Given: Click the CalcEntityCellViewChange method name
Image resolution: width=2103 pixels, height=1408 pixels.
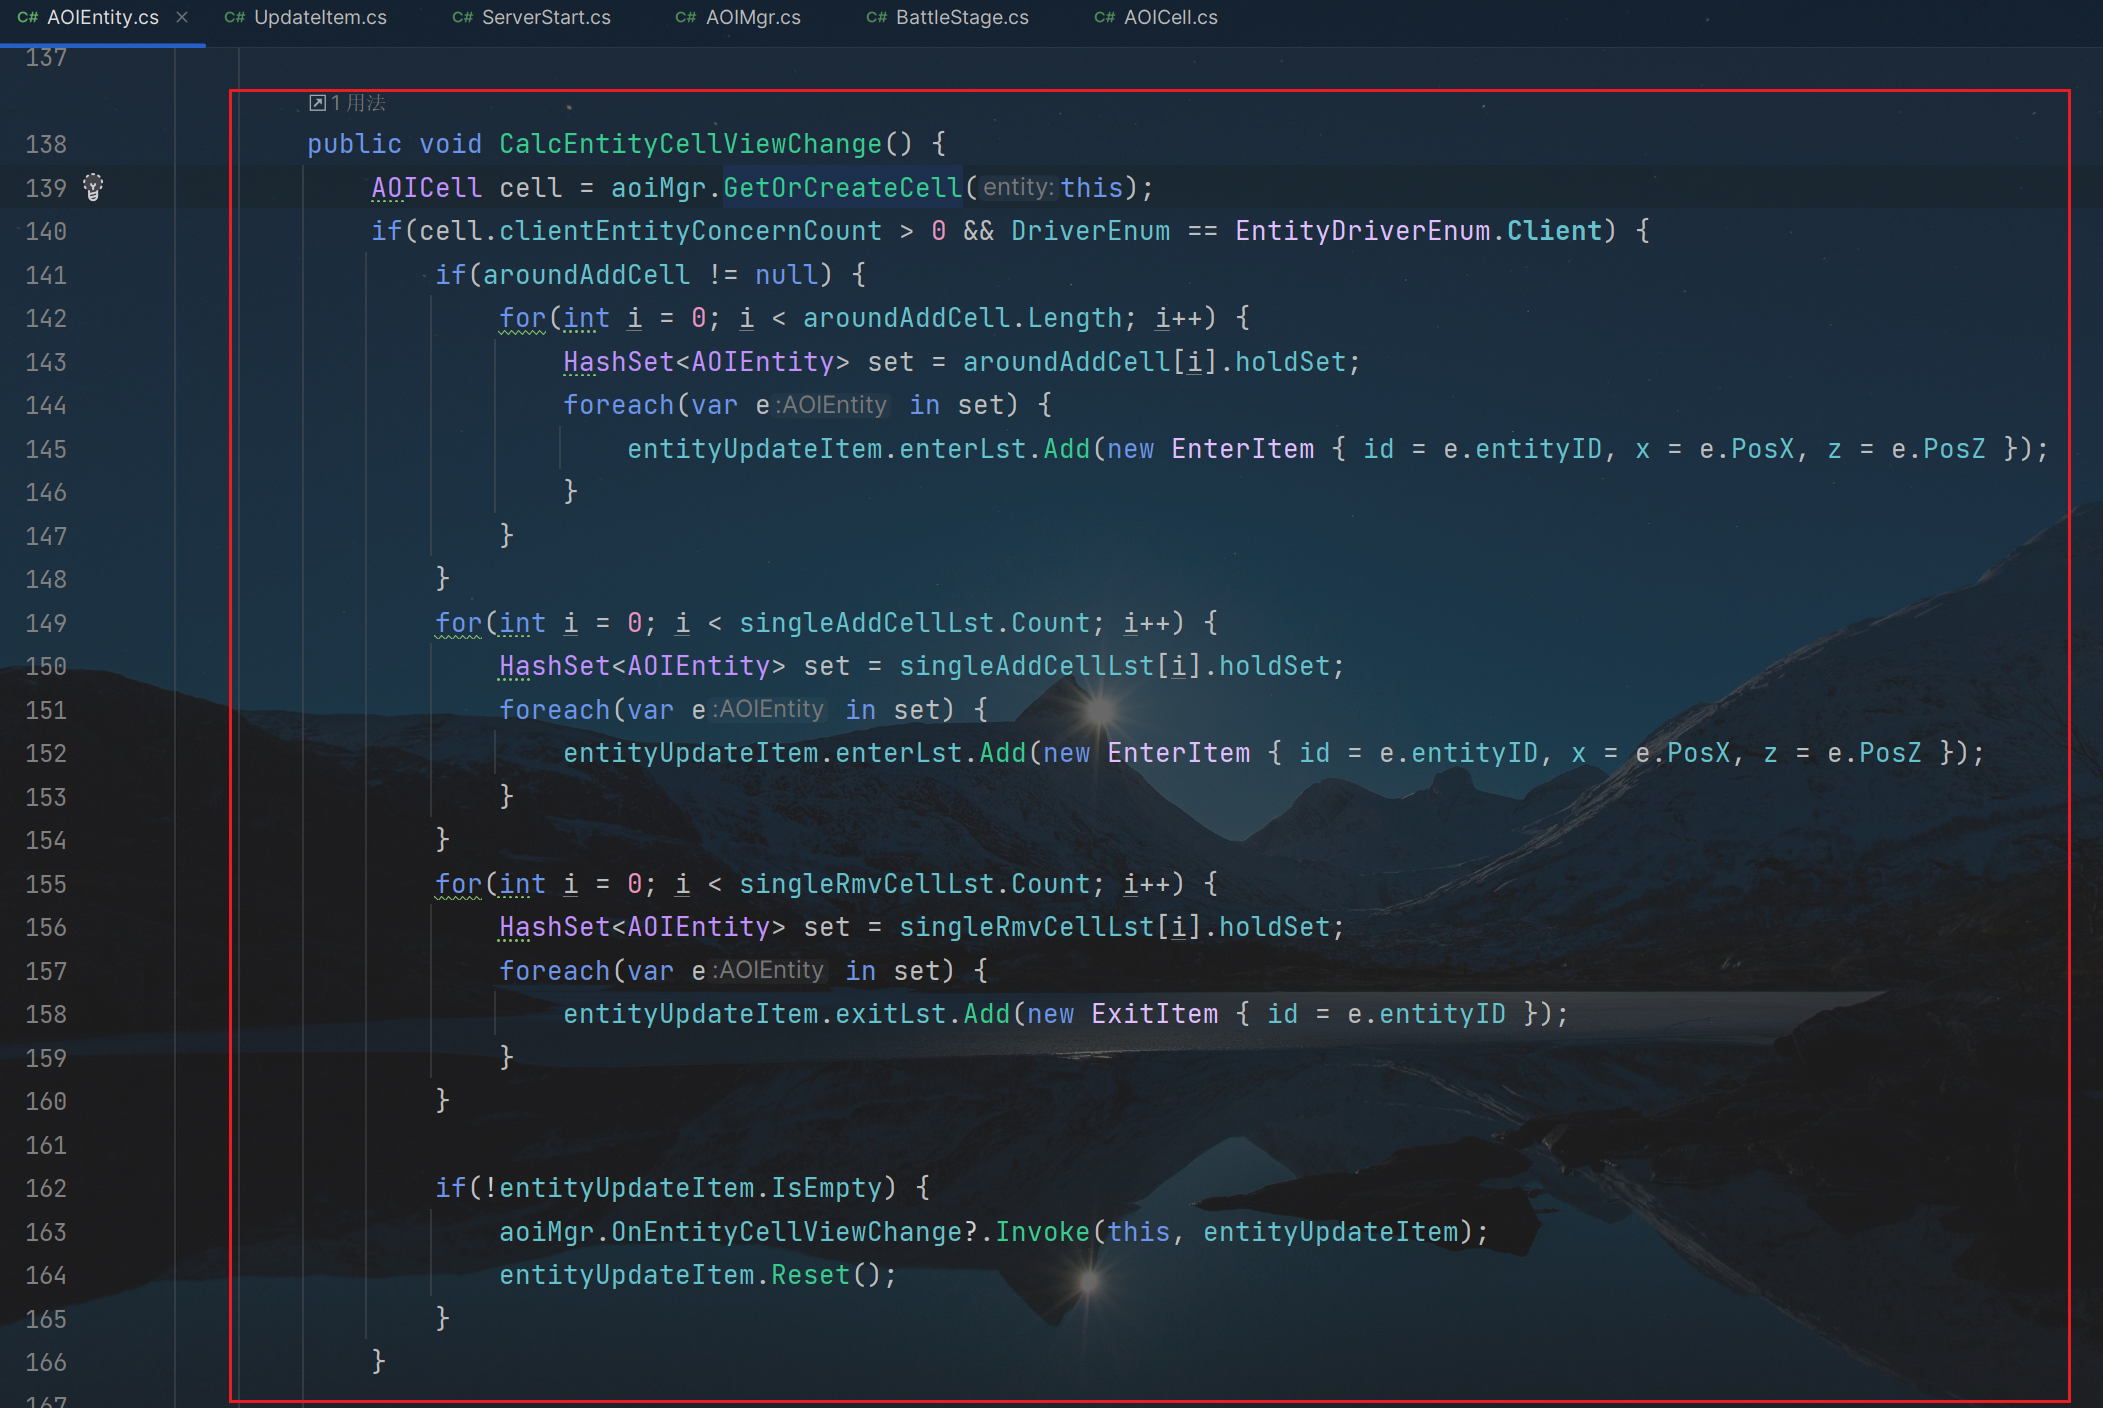Looking at the screenshot, I should point(690,144).
